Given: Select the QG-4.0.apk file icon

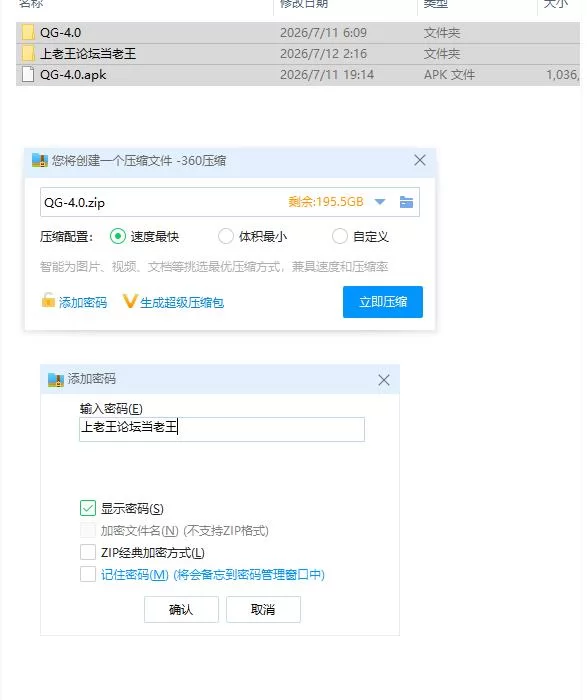Looking at the screenshot, I should [x=28, y=75].
